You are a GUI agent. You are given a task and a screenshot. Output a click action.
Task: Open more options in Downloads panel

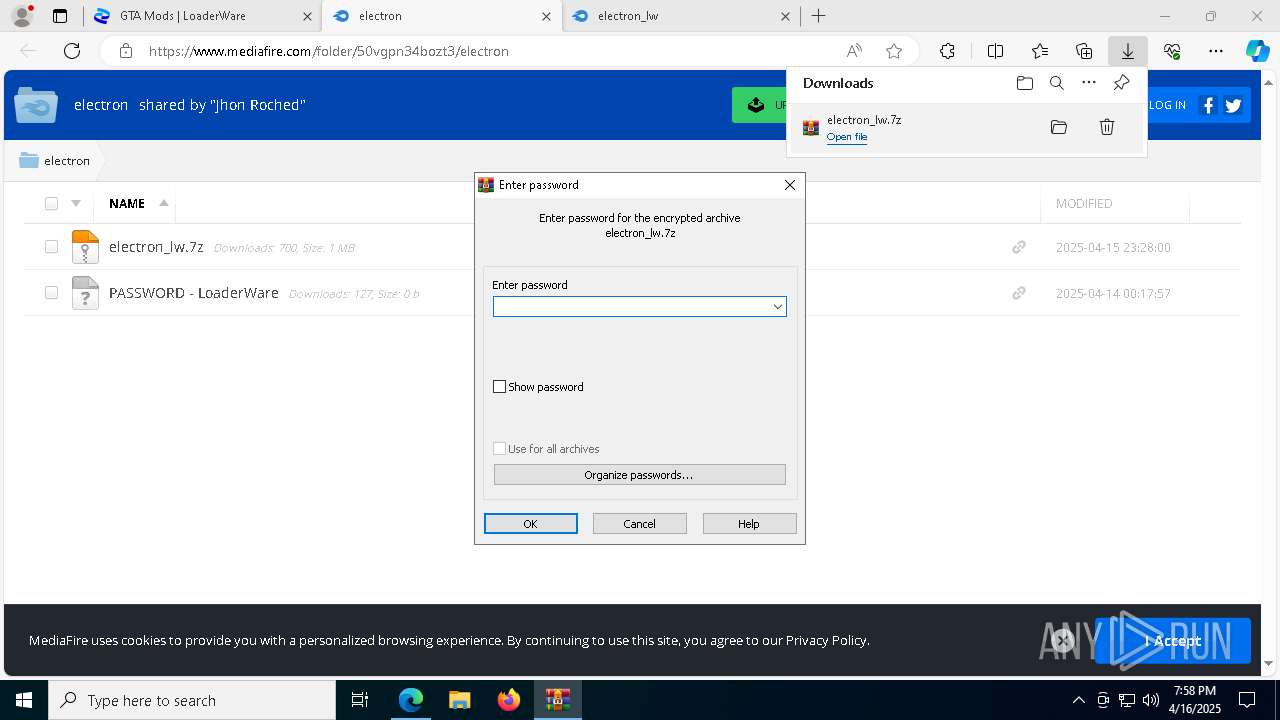coord(1089,83)
